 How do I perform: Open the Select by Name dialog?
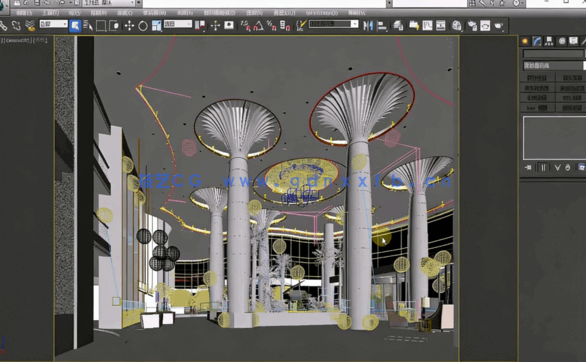click(x=88, y=25)
